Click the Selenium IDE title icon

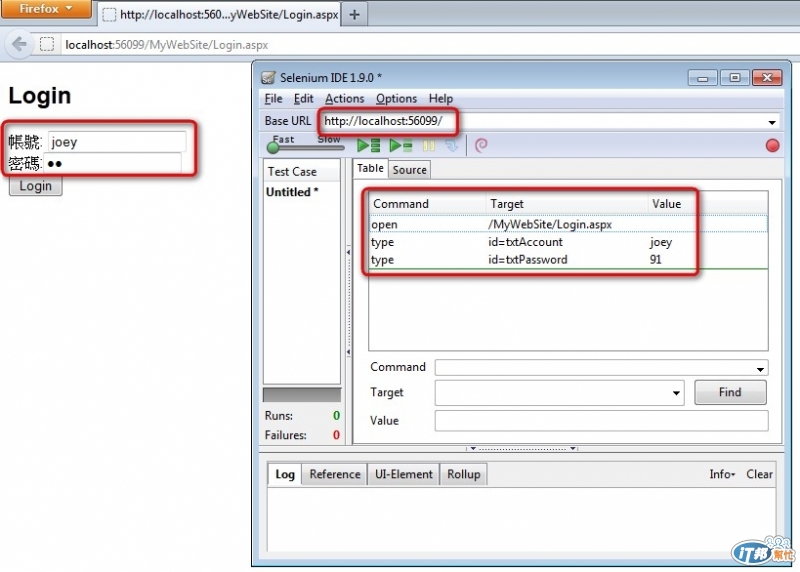click(x=268, y=78)
